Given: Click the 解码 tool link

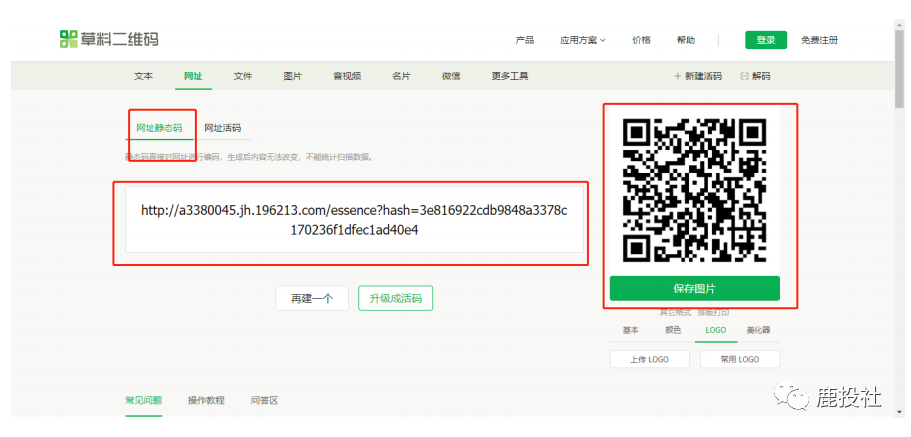Looking at the screenshot, I should point(755,76).
